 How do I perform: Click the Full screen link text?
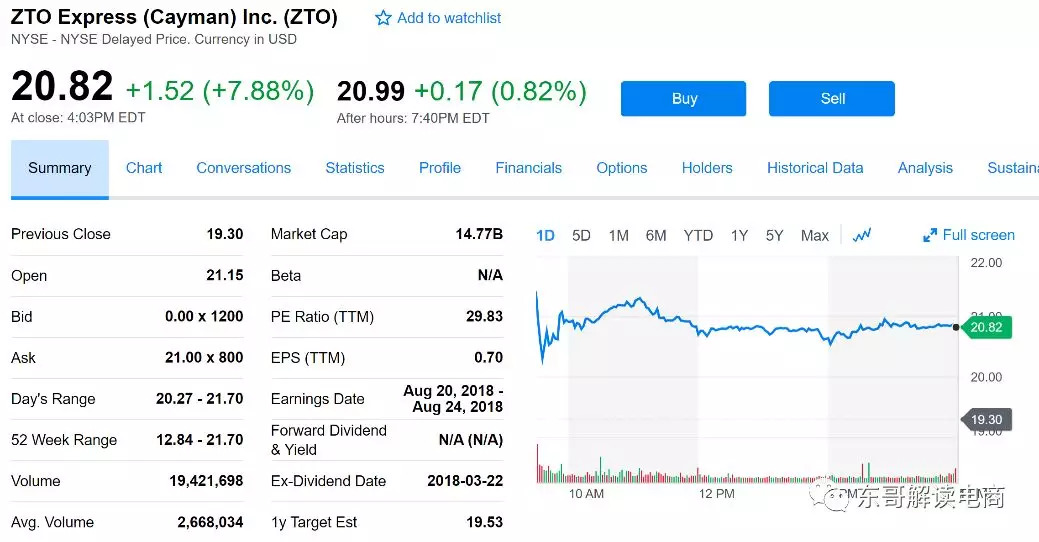tap(978, 235)
